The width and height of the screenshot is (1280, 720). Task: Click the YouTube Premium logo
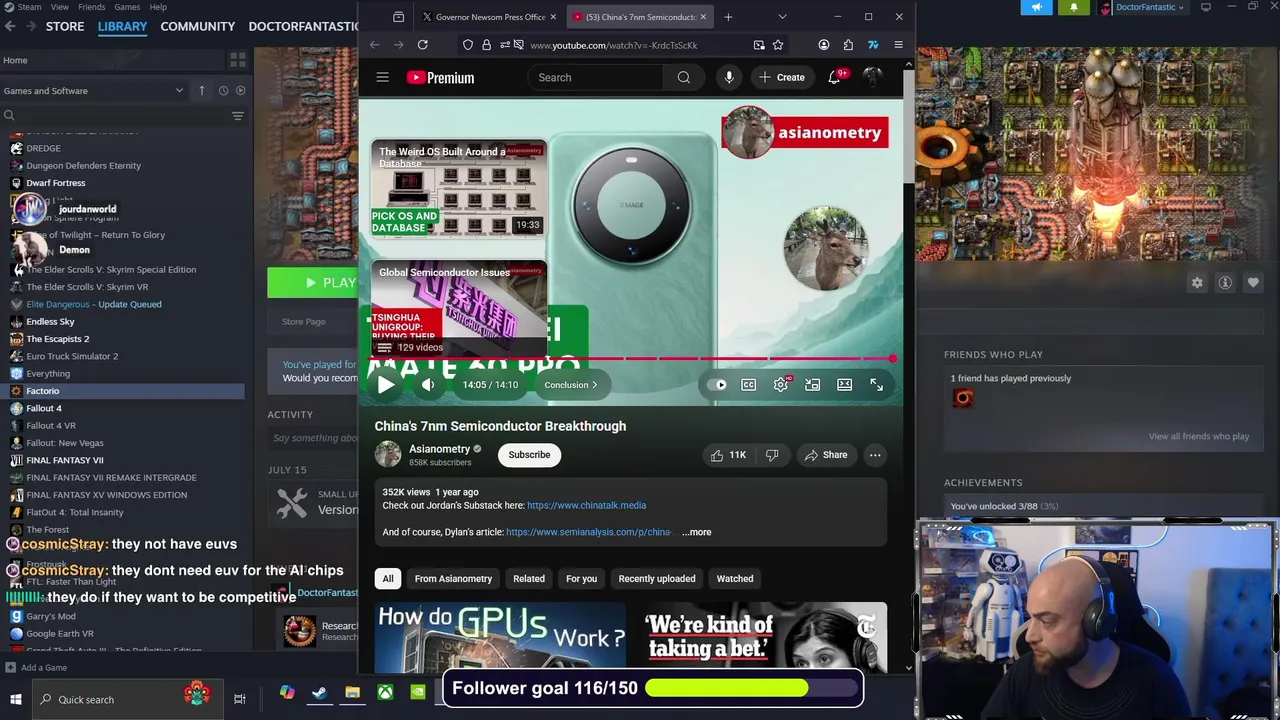(x=441, y=77)
